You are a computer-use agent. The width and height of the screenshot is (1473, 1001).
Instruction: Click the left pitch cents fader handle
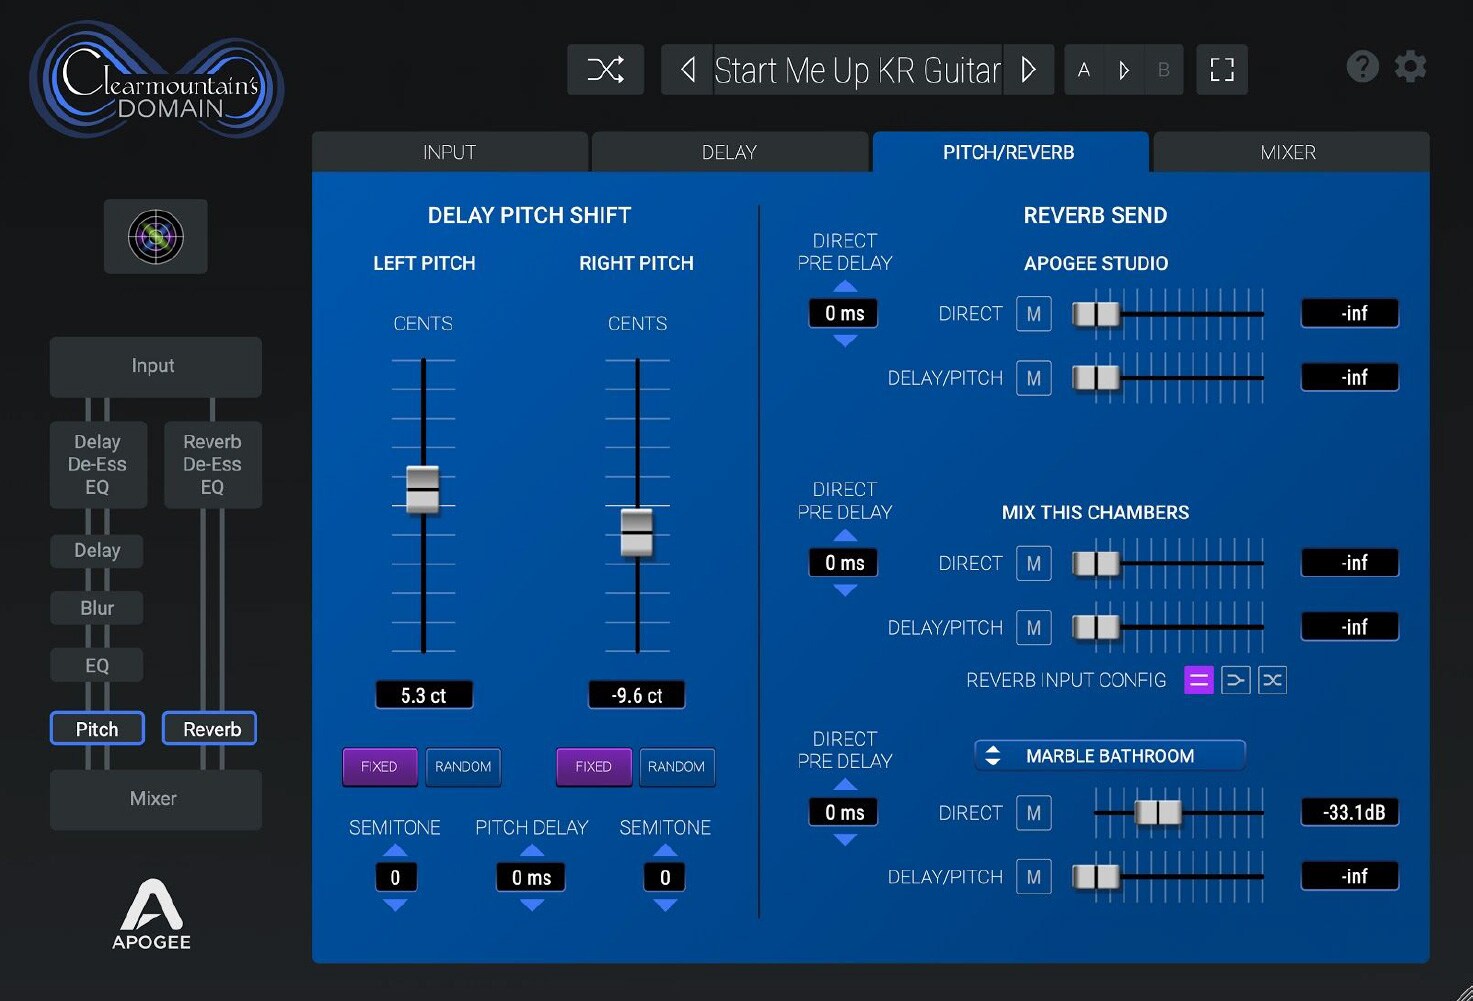click(x=423, y=489)
